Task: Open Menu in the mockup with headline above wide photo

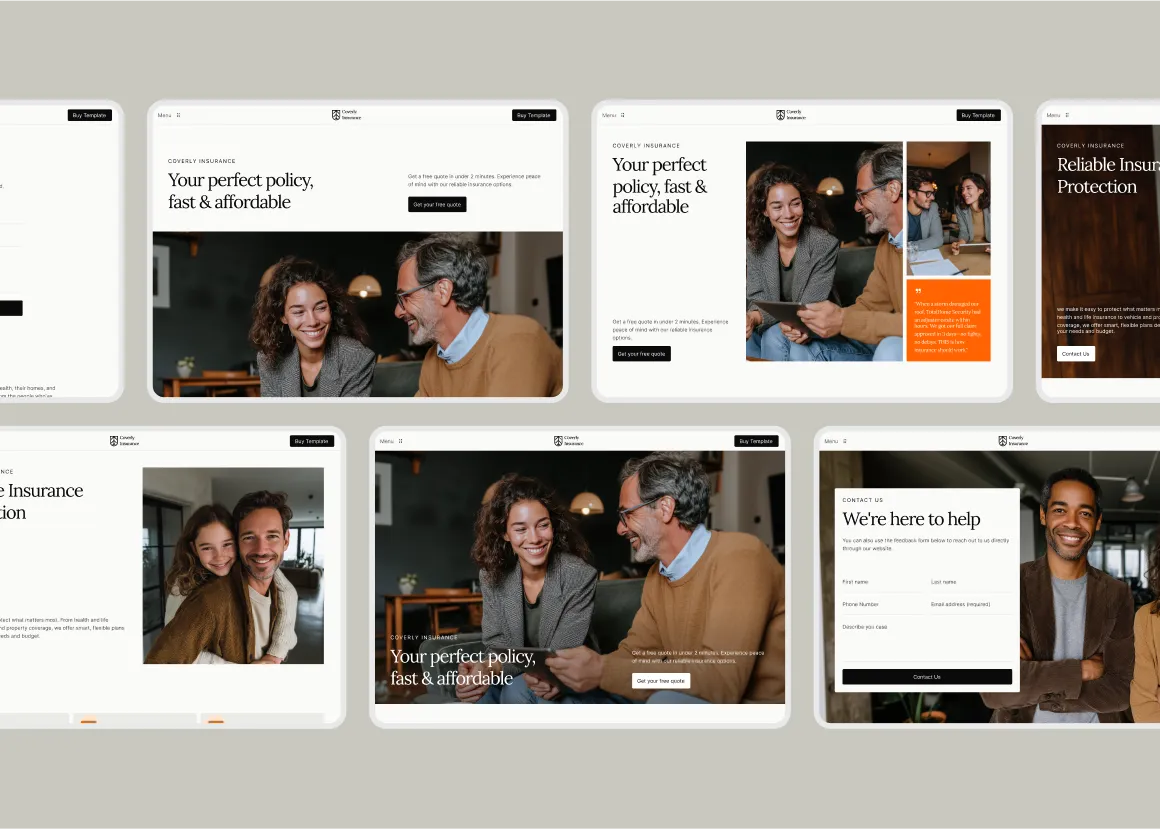Action: click(164, 115)
